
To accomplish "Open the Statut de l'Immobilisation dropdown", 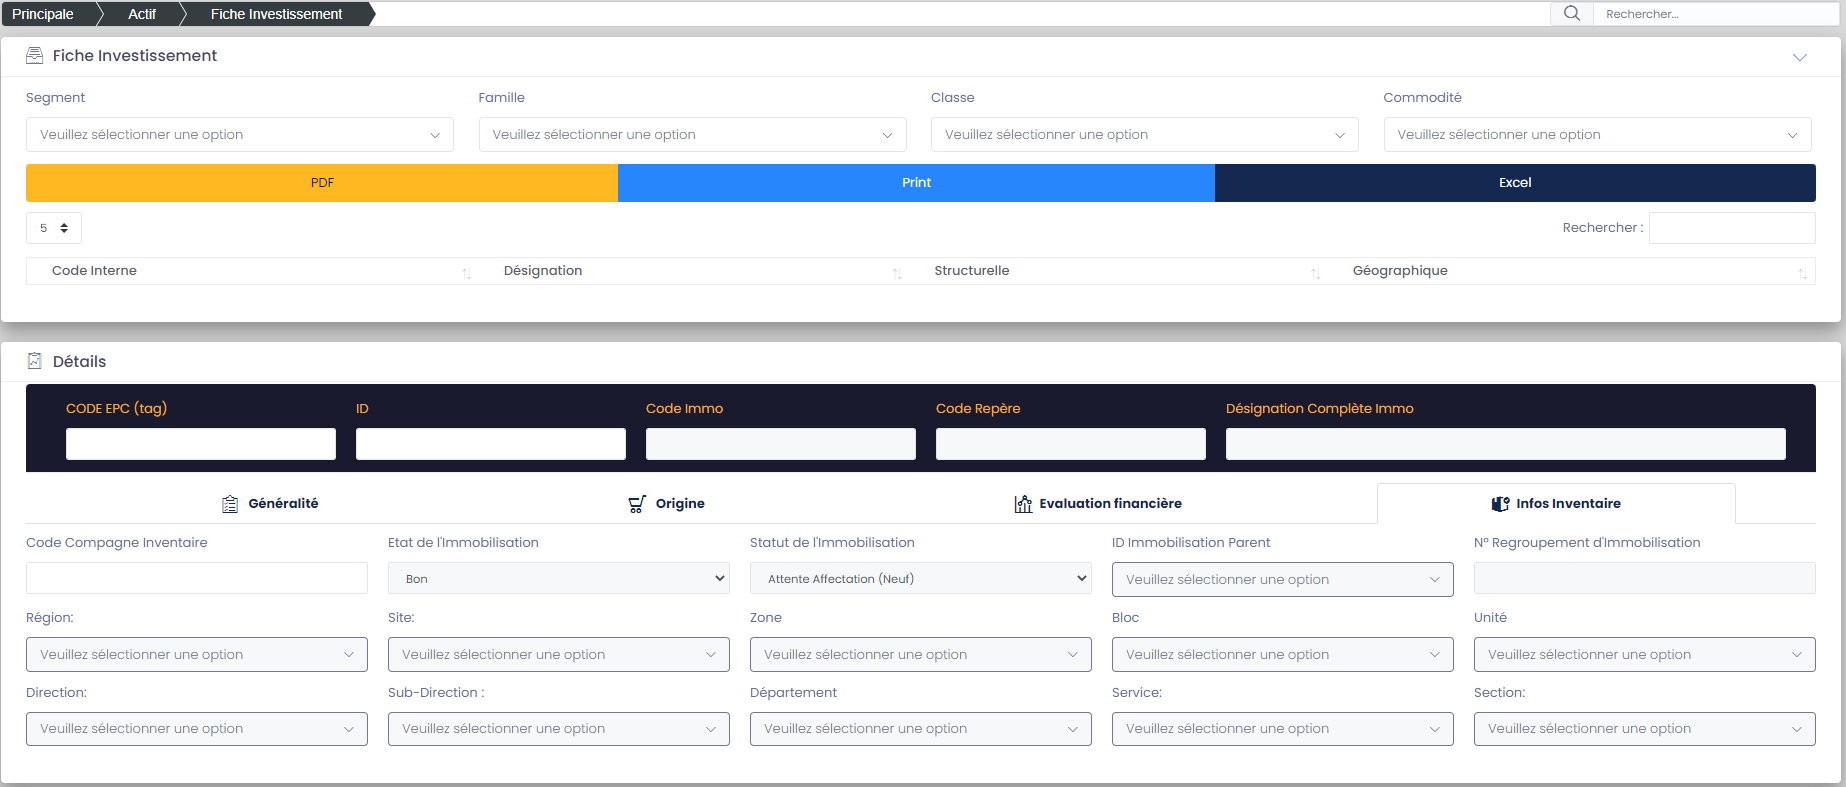I will [x=920, y=579].
